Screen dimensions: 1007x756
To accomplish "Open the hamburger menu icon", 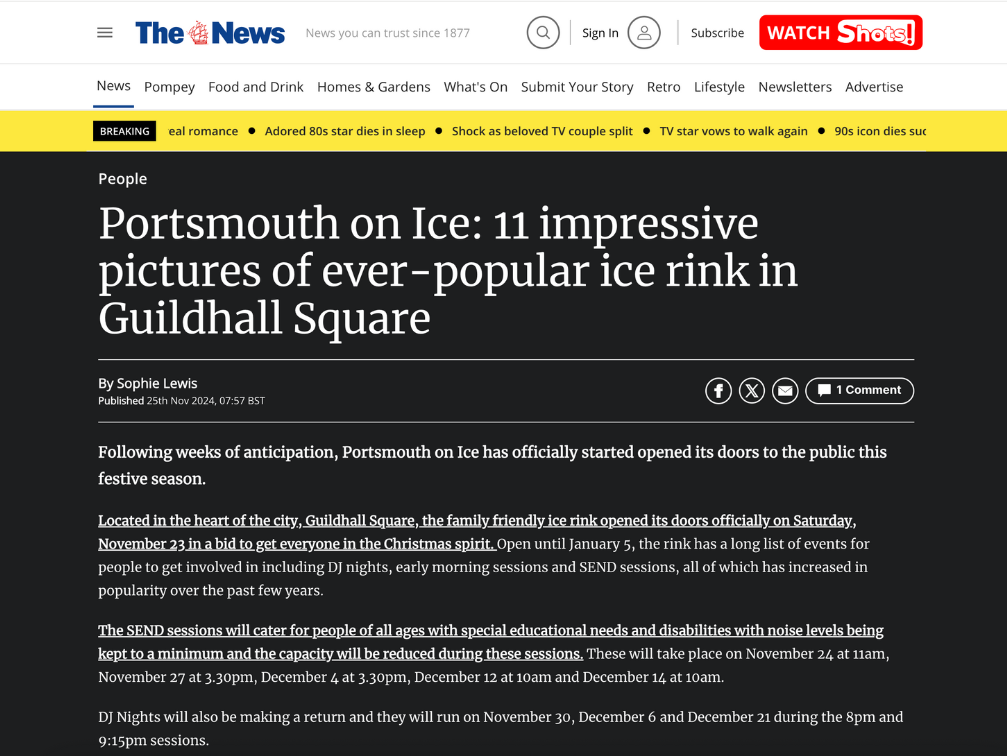I will (105, 33).
